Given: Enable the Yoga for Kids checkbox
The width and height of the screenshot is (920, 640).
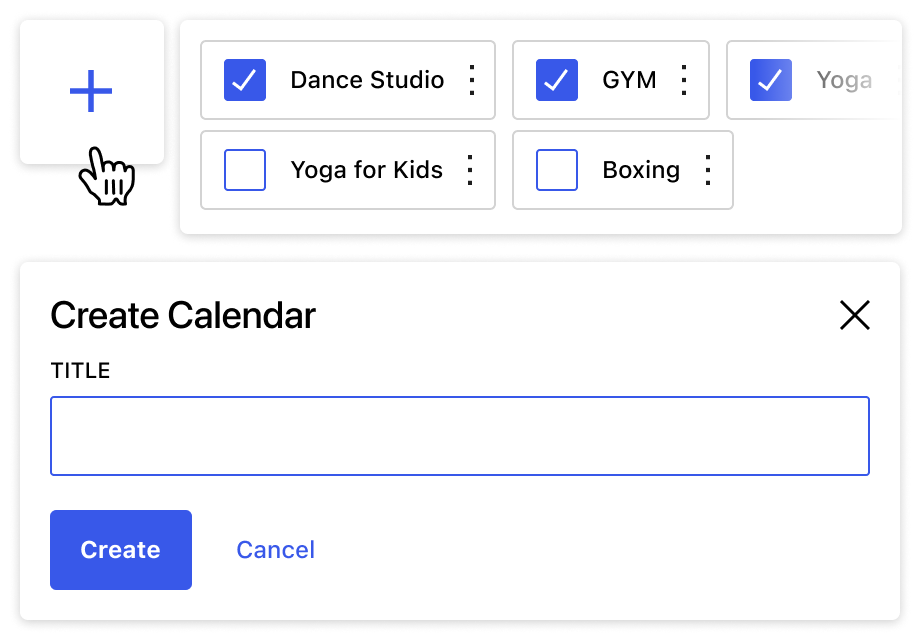Looking at the screenshot, I should (x=245, y=170).
